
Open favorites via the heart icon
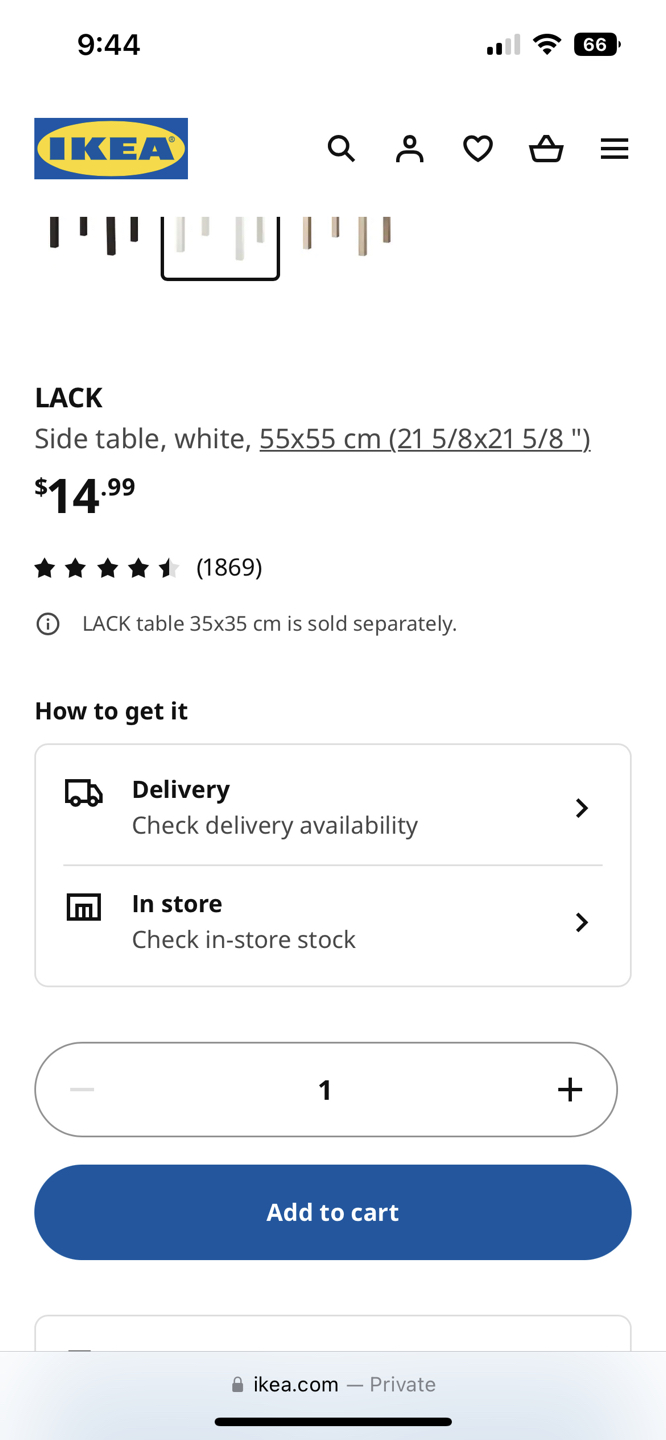[x=478, y=149]
